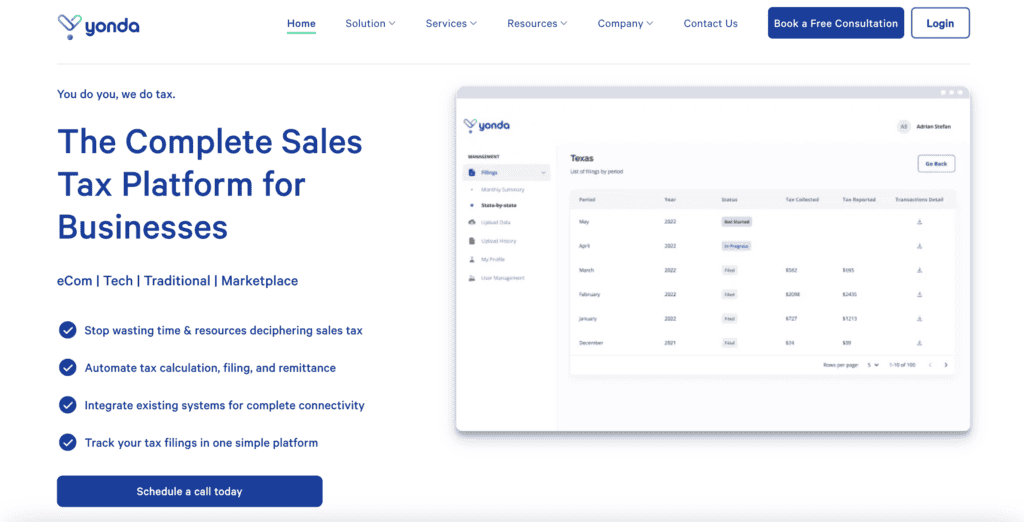Download transaction details for the March row
This screenshot has width=1024, height=522.
tap(919, 270)
